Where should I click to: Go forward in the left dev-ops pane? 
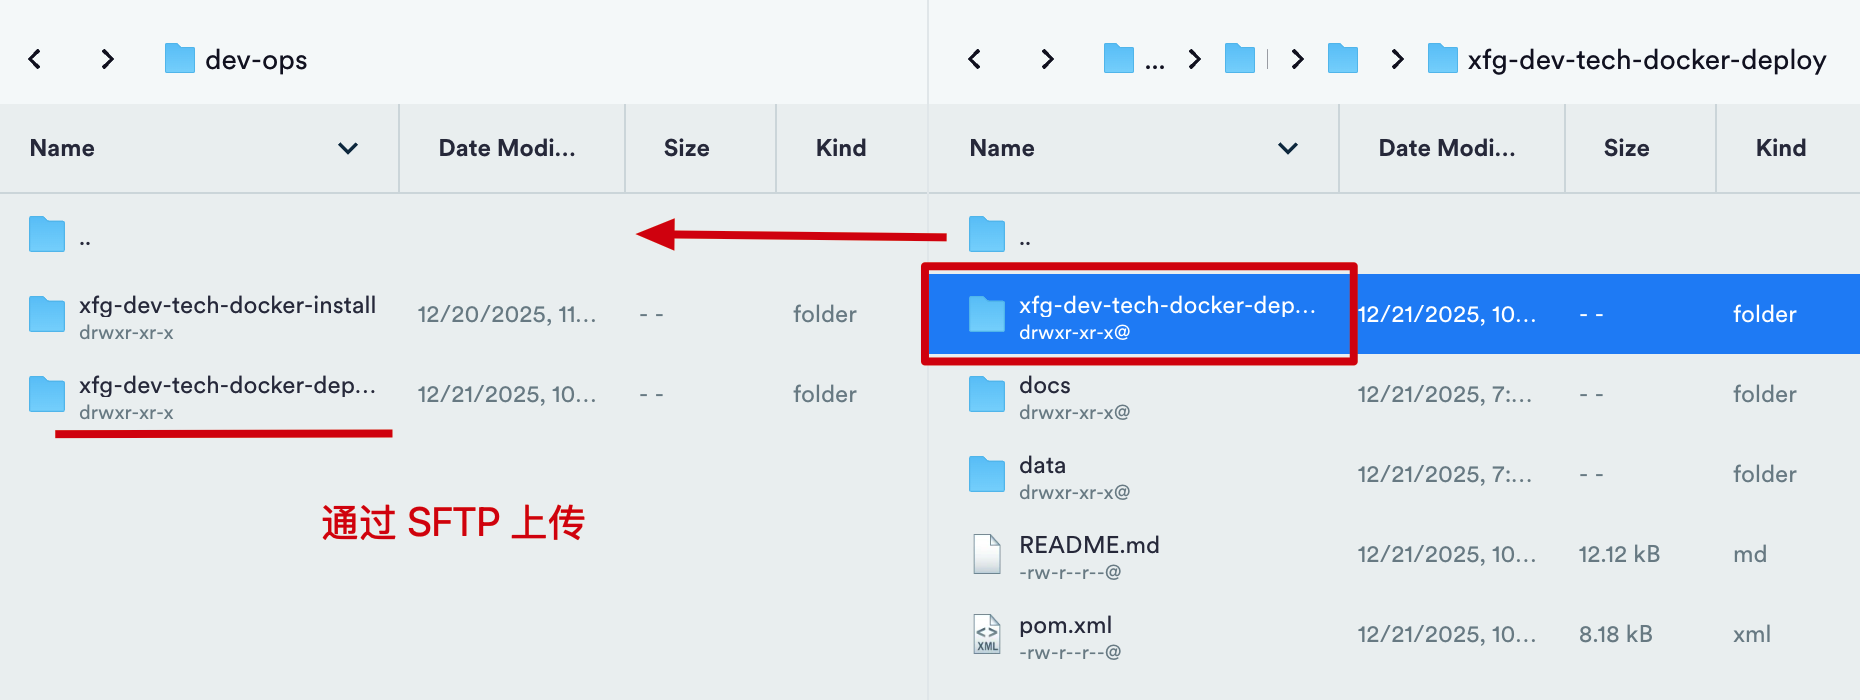pos(107,60)
